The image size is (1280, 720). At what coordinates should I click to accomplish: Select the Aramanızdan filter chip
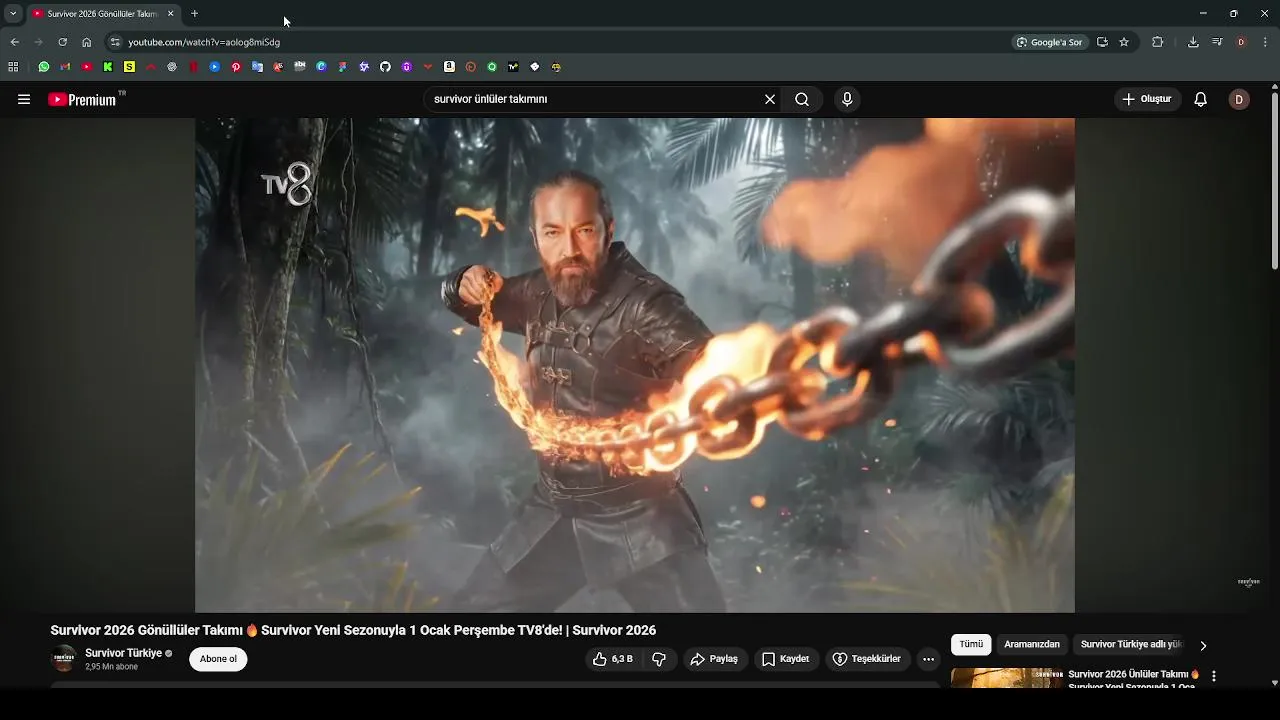point(1032,645)
